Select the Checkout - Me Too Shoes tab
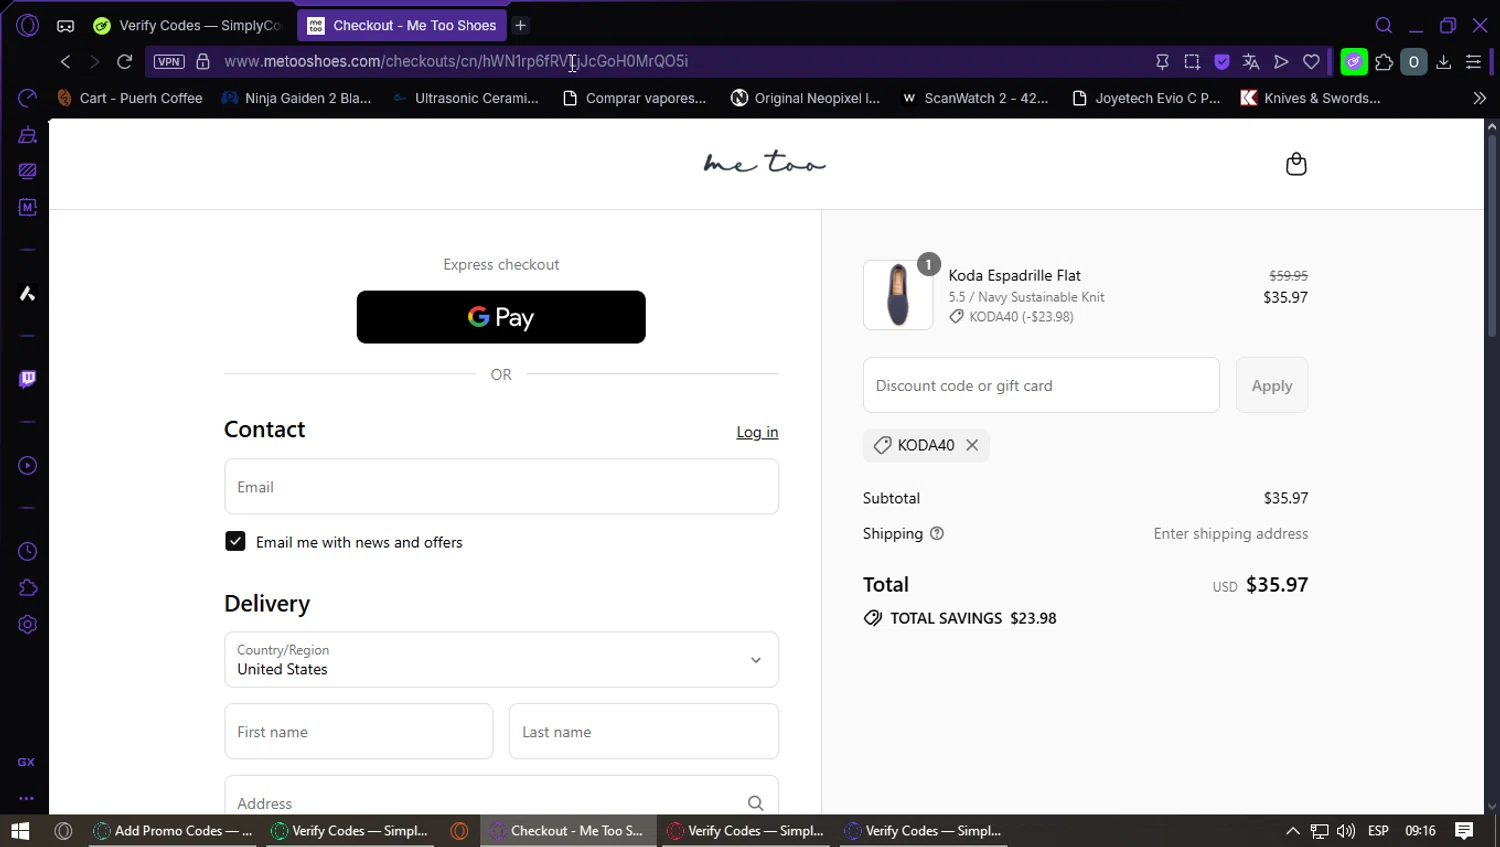Screen dimensions: 1500x847 [x=402, y=26]
